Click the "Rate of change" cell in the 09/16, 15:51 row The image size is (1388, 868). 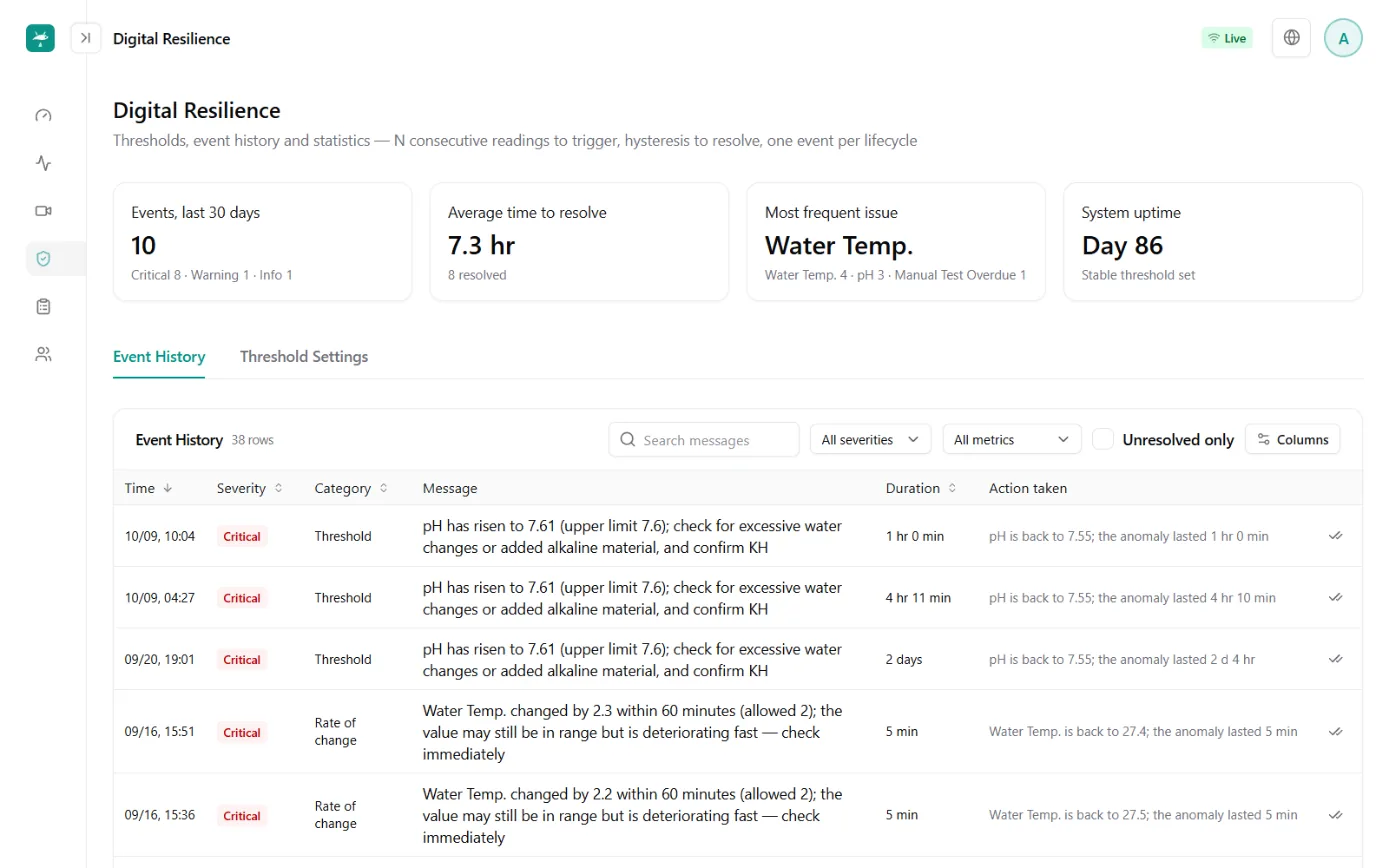tap(336, 732)
